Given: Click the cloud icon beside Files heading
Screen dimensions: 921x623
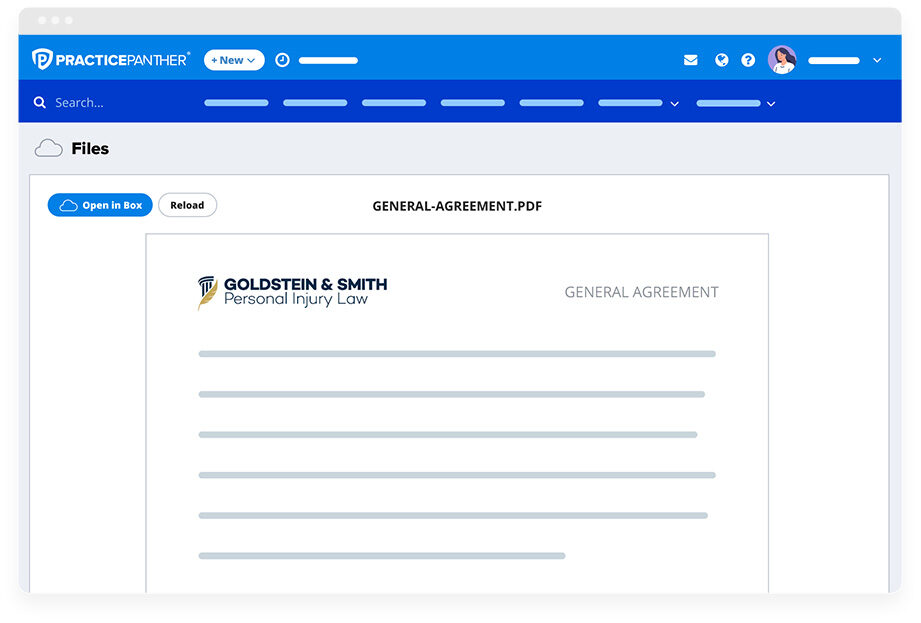Looking at the screenshot, I should pos(48,149).
